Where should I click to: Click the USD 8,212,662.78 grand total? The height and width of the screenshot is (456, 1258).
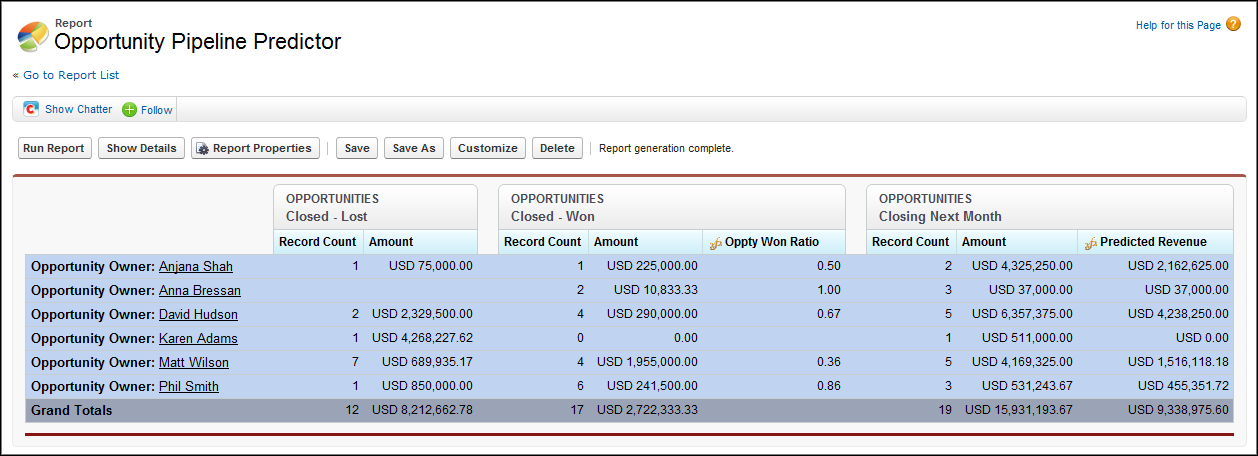coord(422,410)
